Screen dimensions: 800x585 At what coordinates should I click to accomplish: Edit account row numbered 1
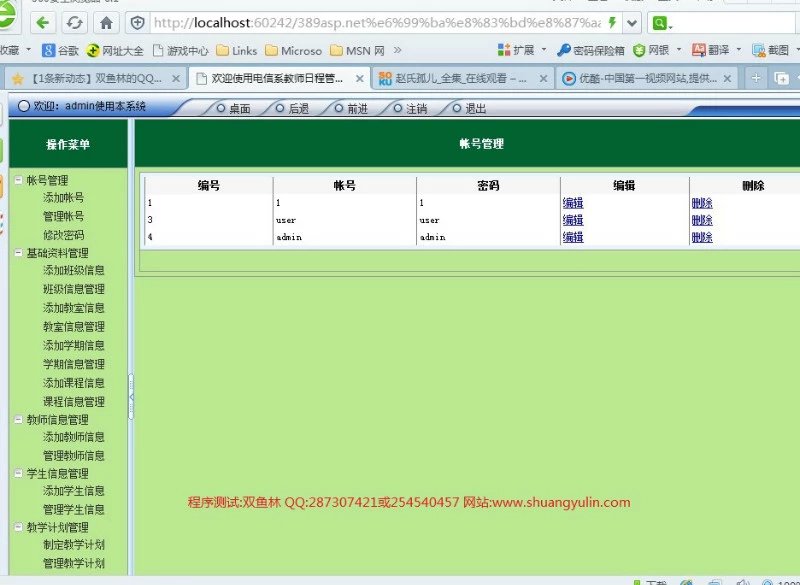pos(573,203)
